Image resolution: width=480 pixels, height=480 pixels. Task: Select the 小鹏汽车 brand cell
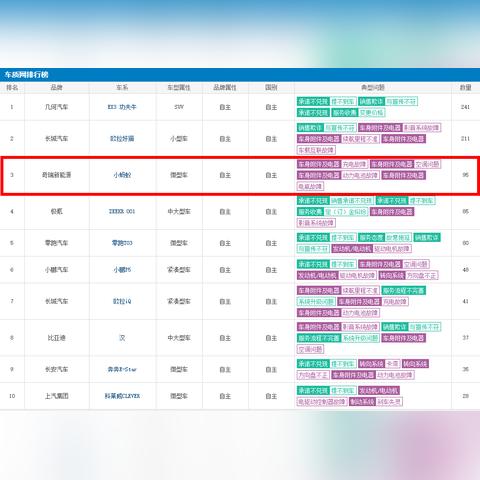(56, 270)
